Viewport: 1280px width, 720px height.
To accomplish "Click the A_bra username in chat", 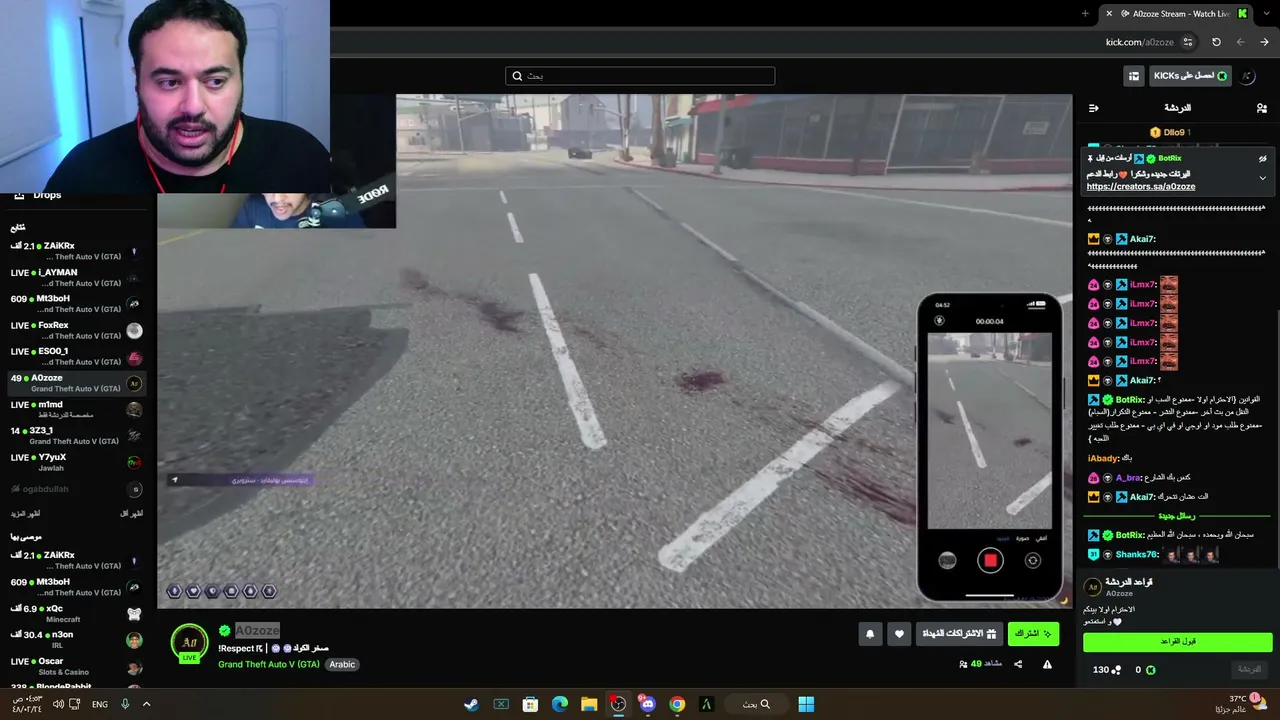I will (x=1129, y=478).
